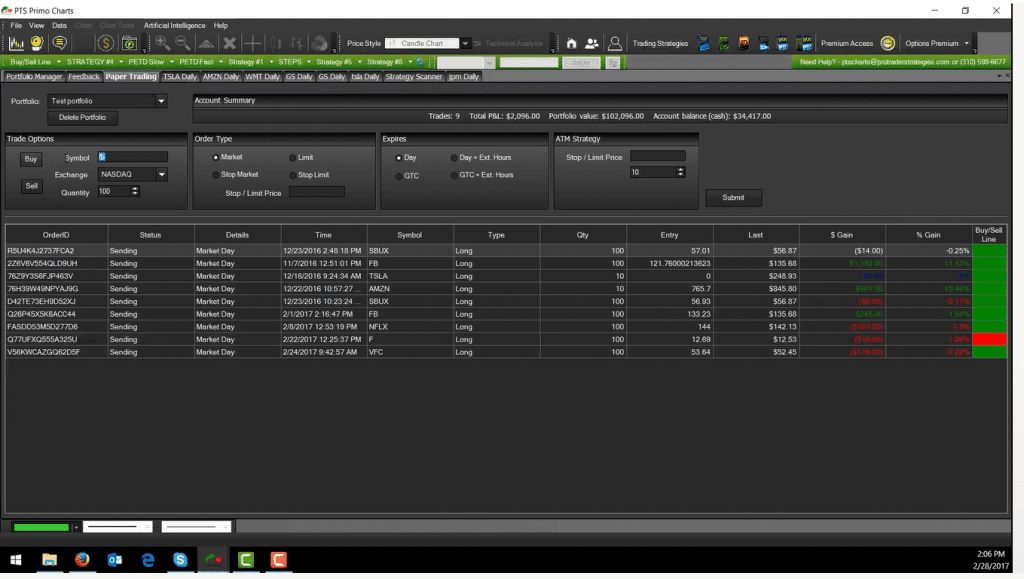Click the zoom in magnifier icon
The width and height of the screenshot is (1024, 579).
click(x=162, y=43)
